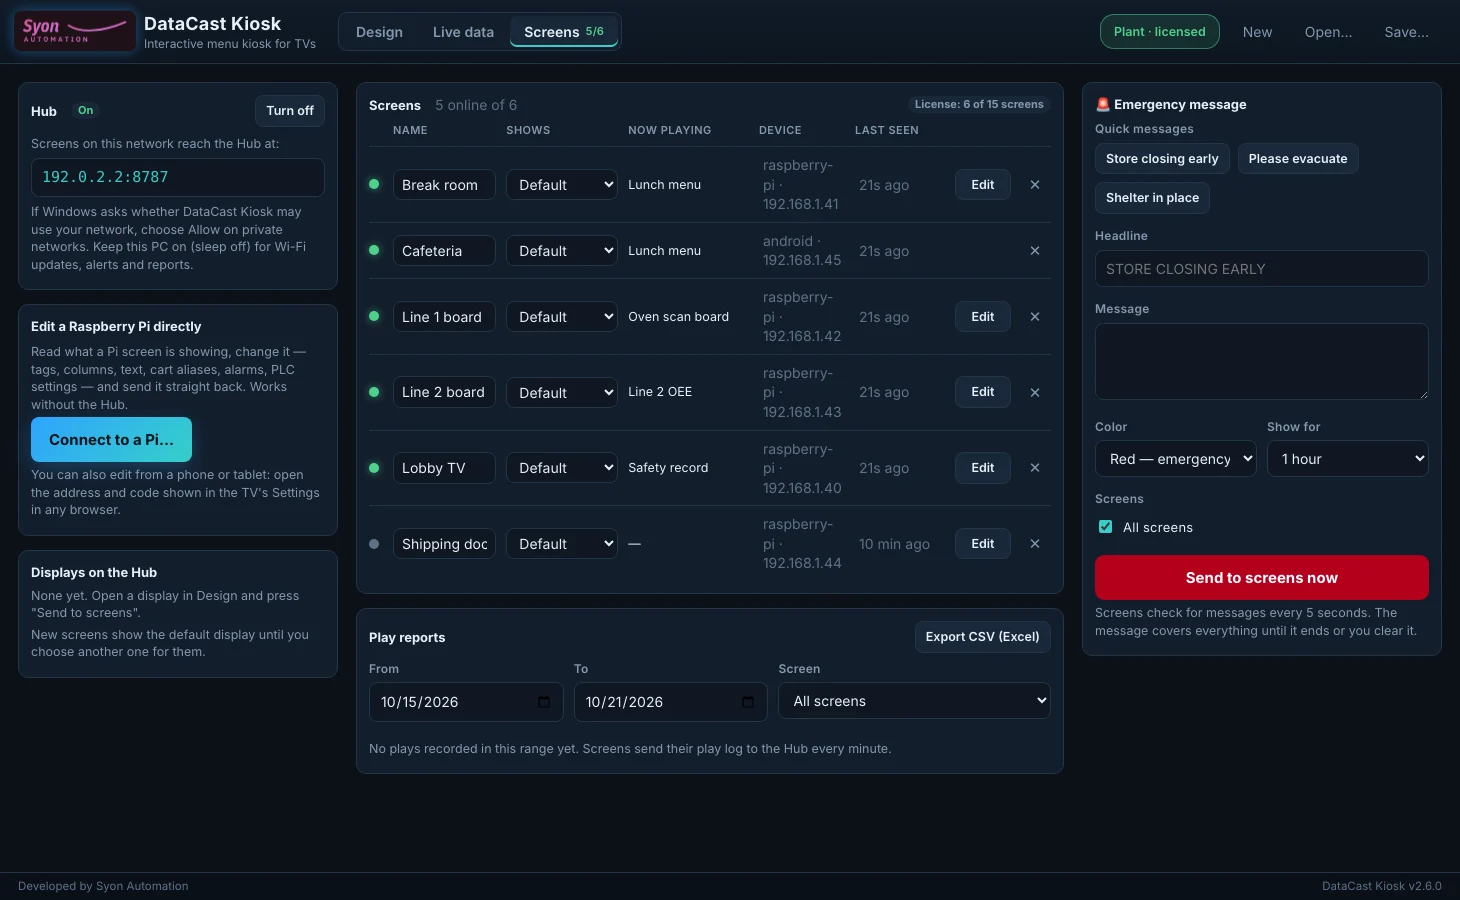Open Shows dropdown for Break room
Viewport: 1460px width, 900px height.
tap(562, 185)
